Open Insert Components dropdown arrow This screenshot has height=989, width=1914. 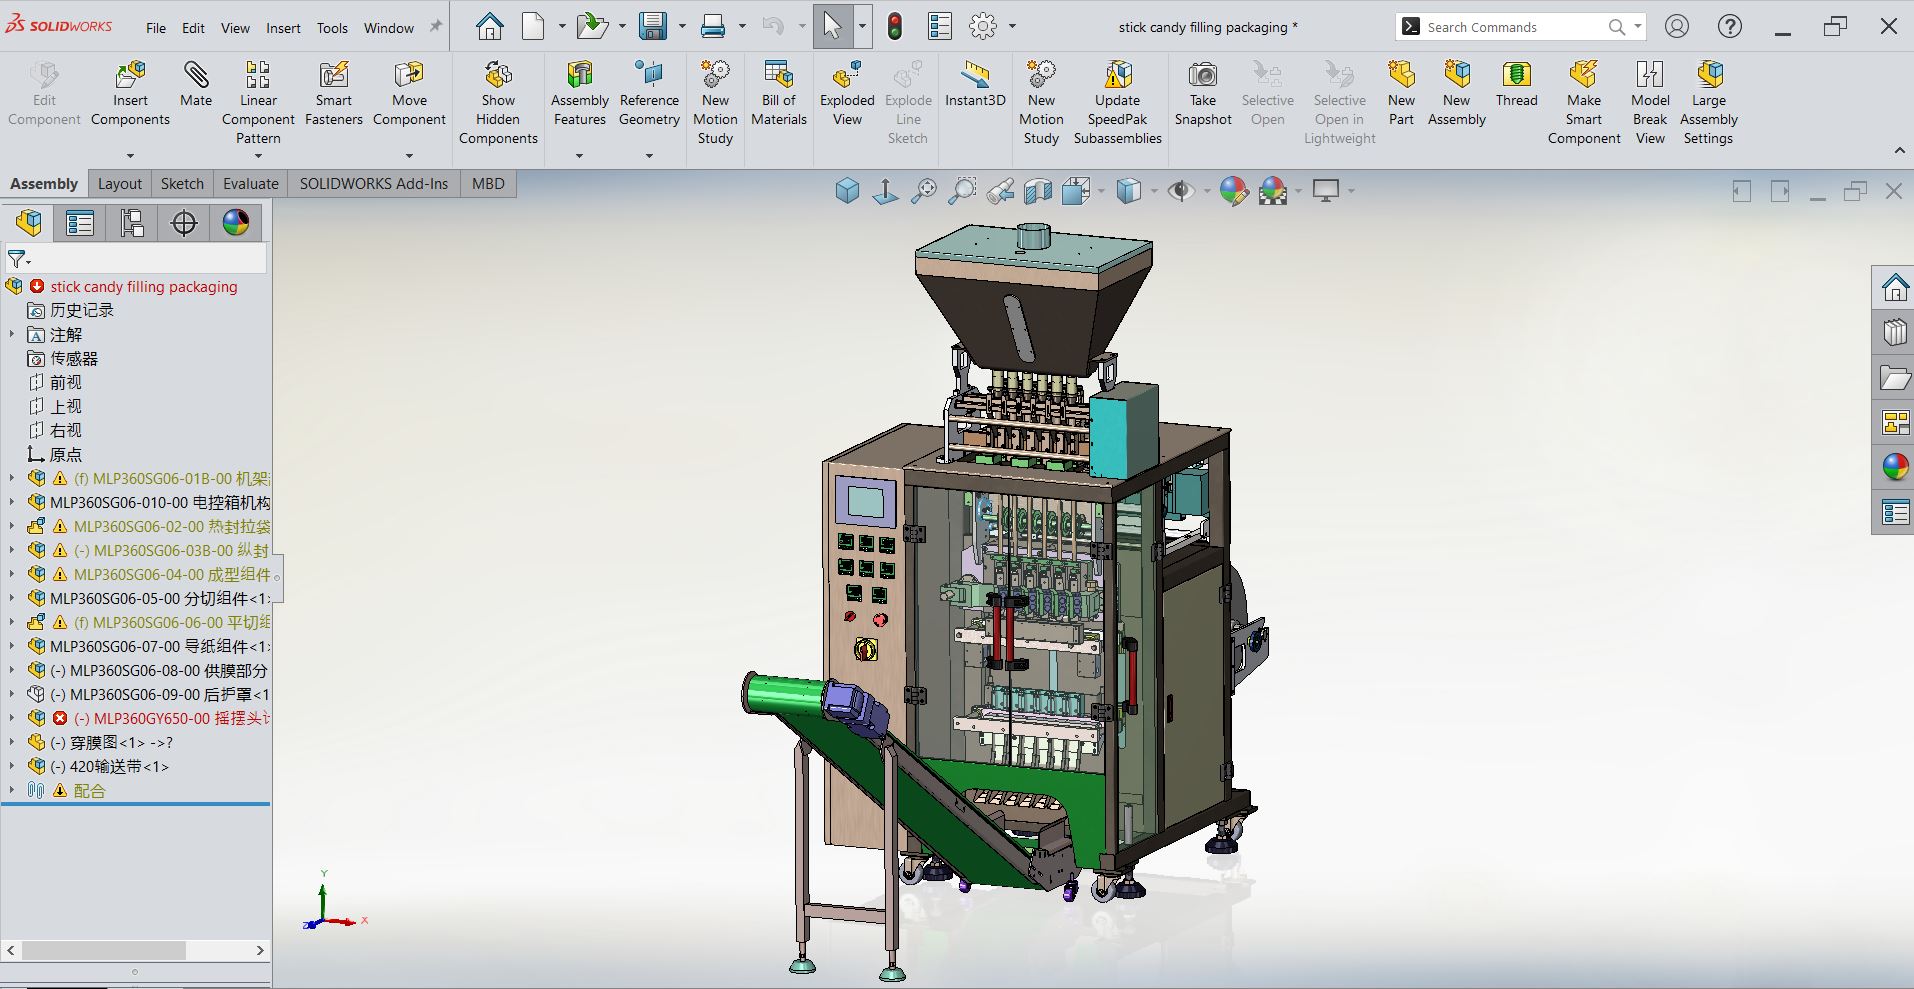[x=130, y=155]
